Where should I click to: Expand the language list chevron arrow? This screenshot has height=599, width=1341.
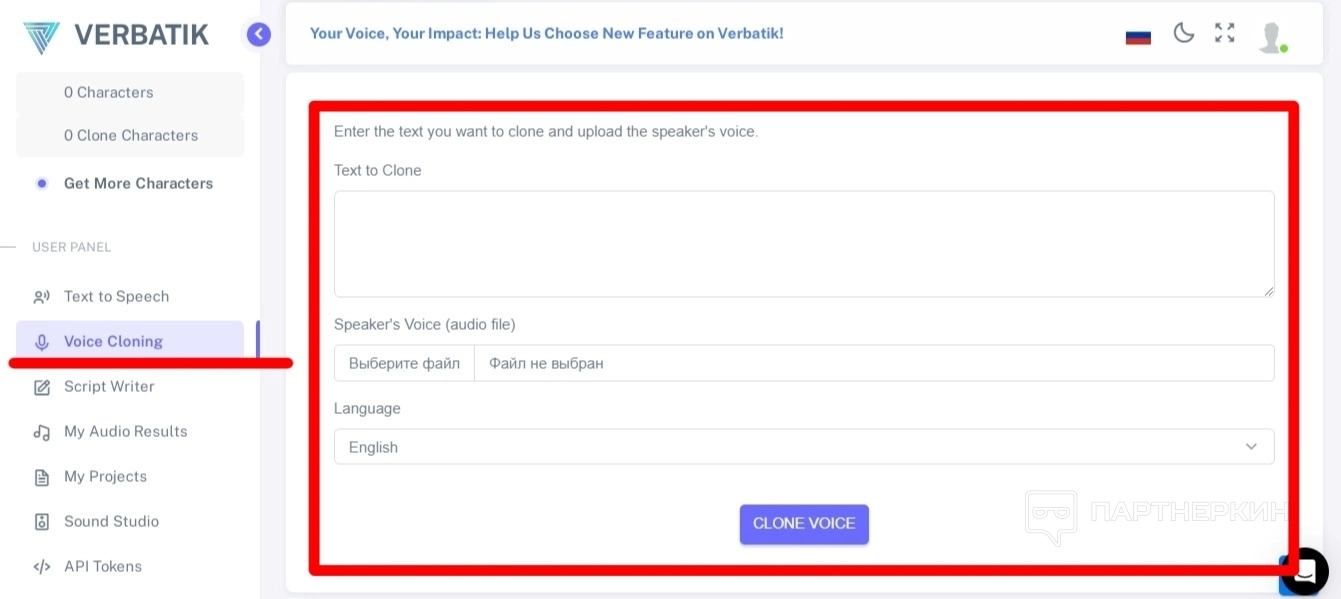click(1251, 447)
